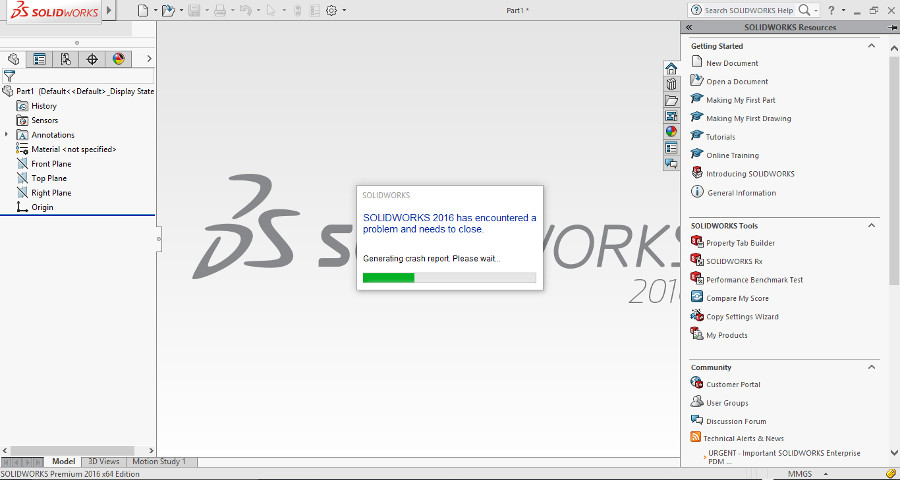Click the Save toolbar icon
The image size is (900, 480).
pyautogui.click(x=194, y=10)
